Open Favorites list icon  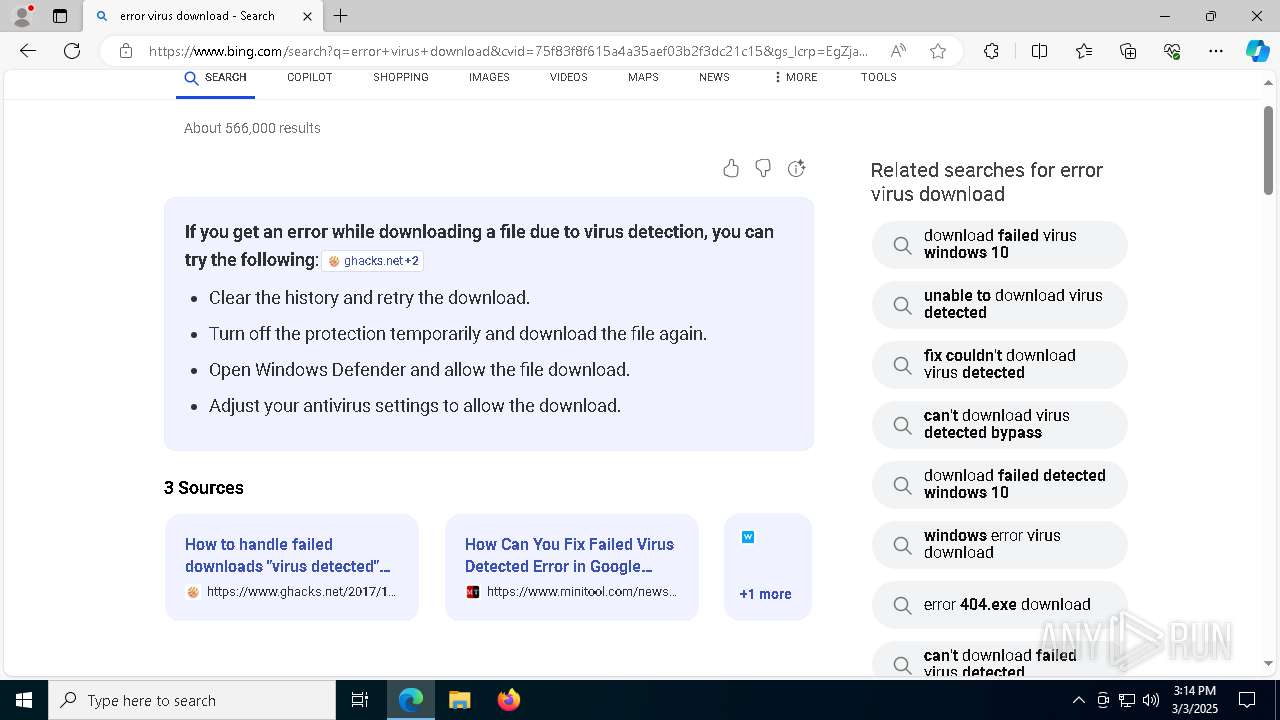(1084, 51)
